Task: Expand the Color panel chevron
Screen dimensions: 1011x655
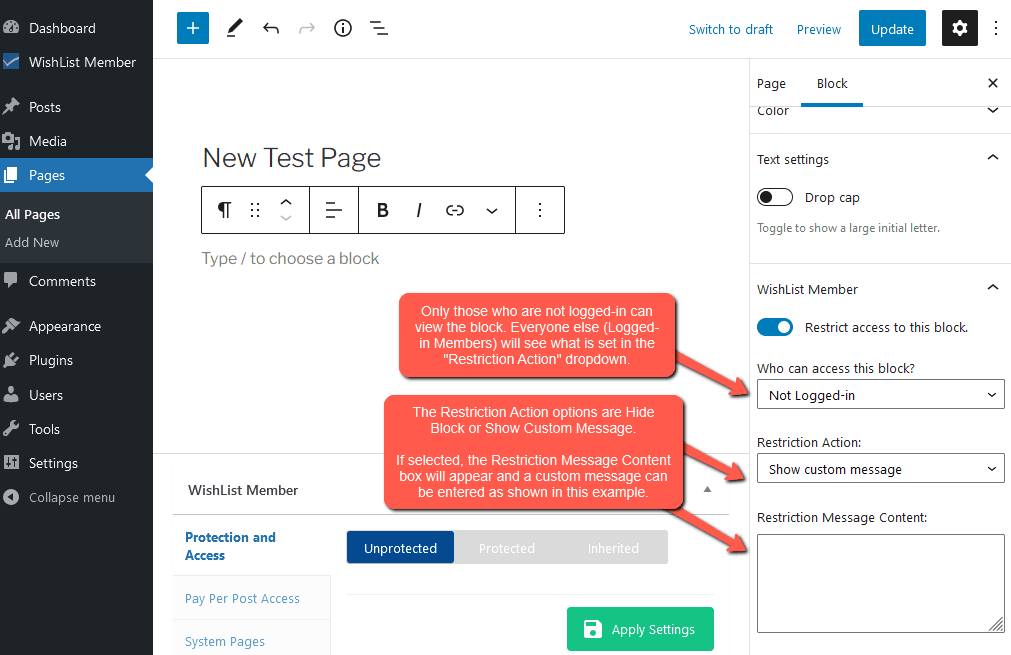Action: pyautogui.click(x=993, y=110)
